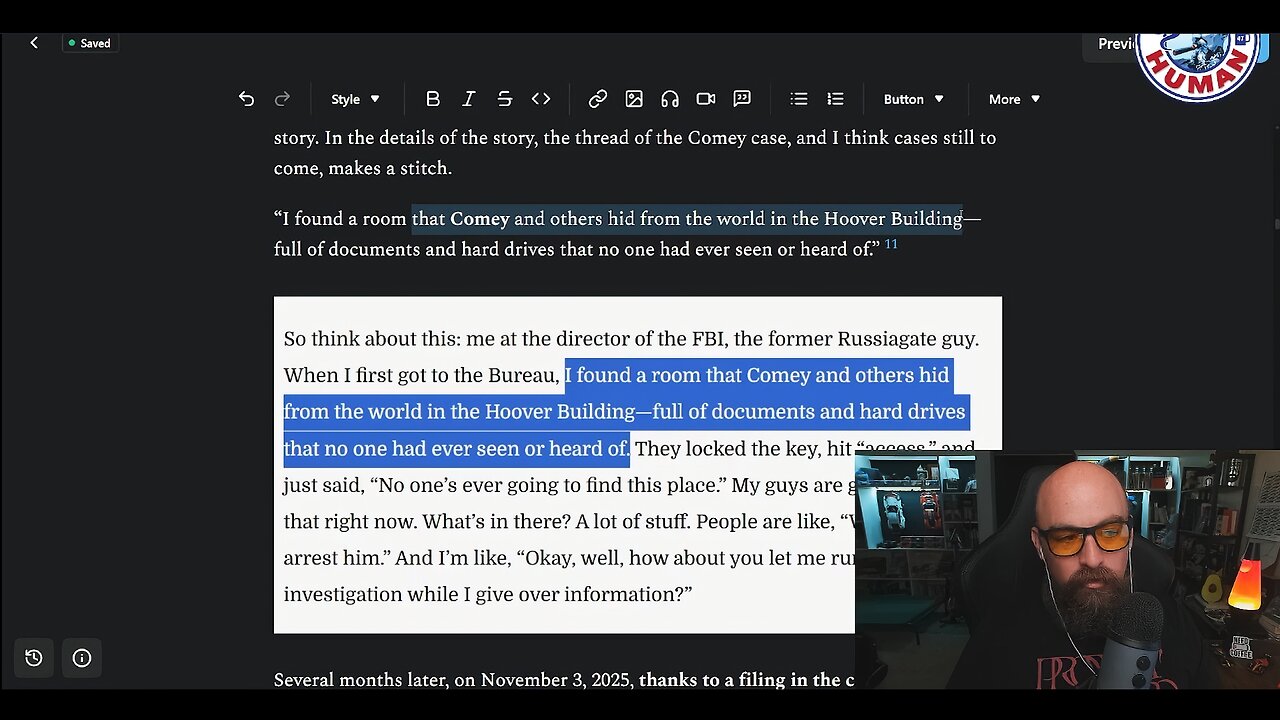The image size is (1280, 720).
Task: Open the More dropdown menu
Action: click(x=1014, y=99)
